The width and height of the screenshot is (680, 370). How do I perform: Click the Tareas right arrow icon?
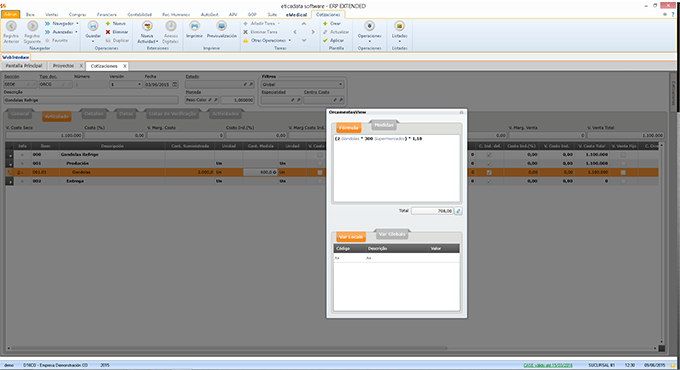(x=313, y=32)
